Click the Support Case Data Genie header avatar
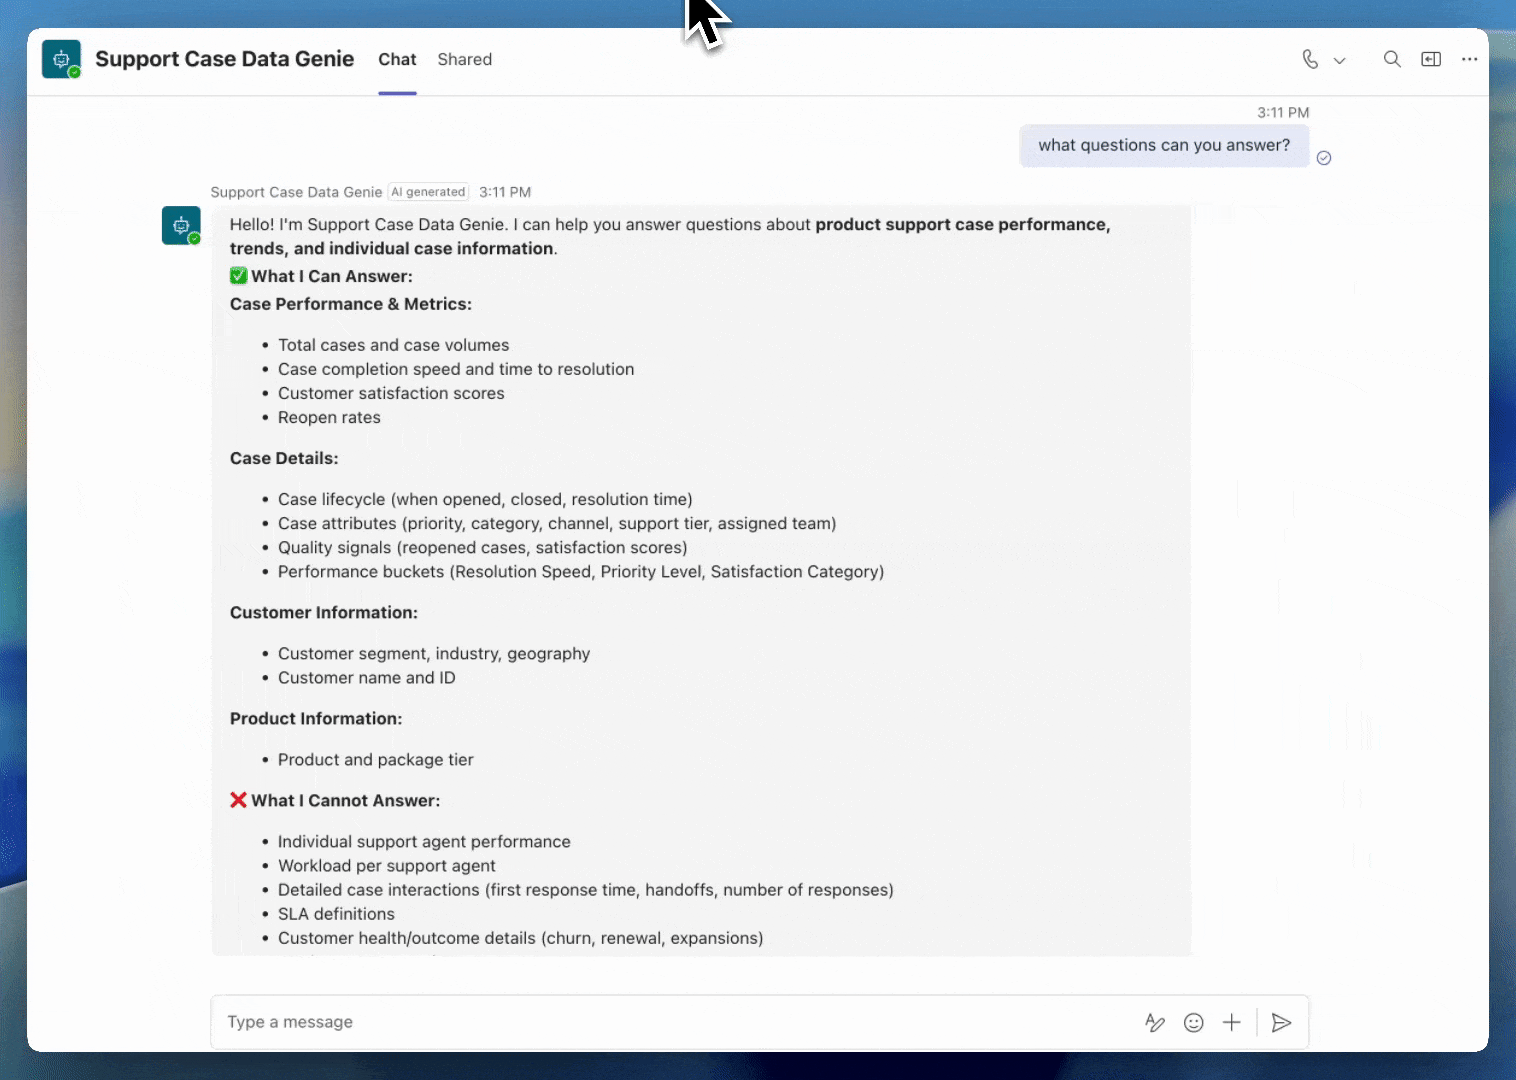This screenshot has width=1516, height=1080. (x=61, y=59)
